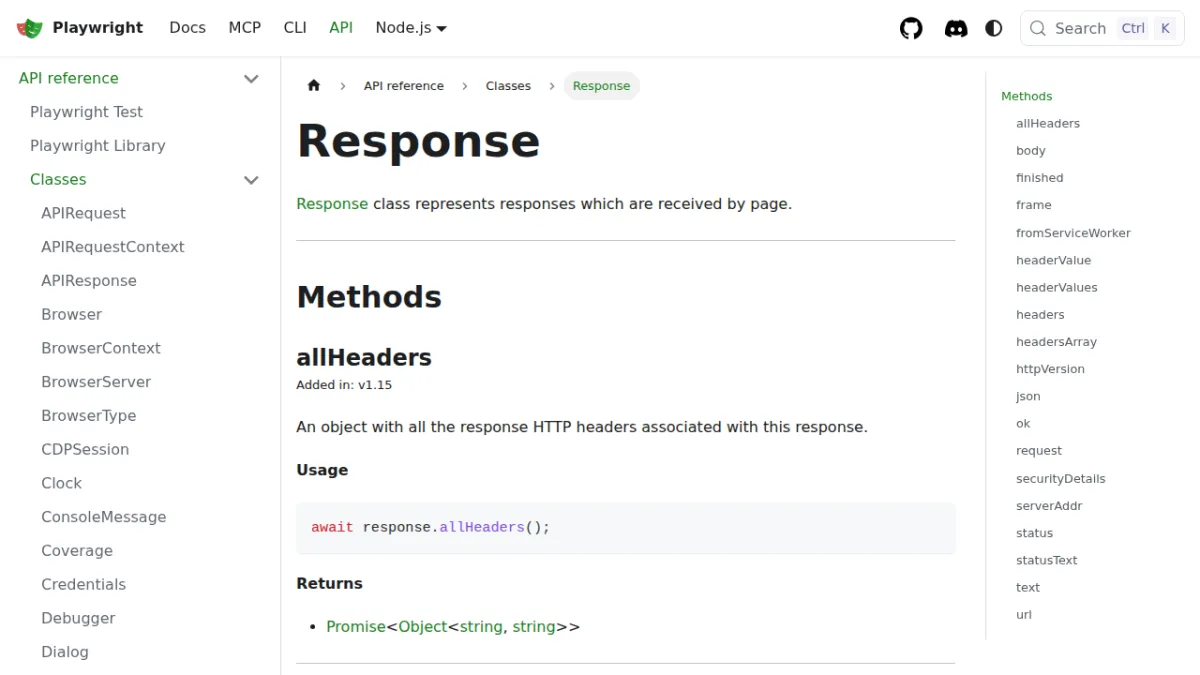The image size is (1200, 675).
Task: Open the Docs navbar item
Action: [187, 28]
